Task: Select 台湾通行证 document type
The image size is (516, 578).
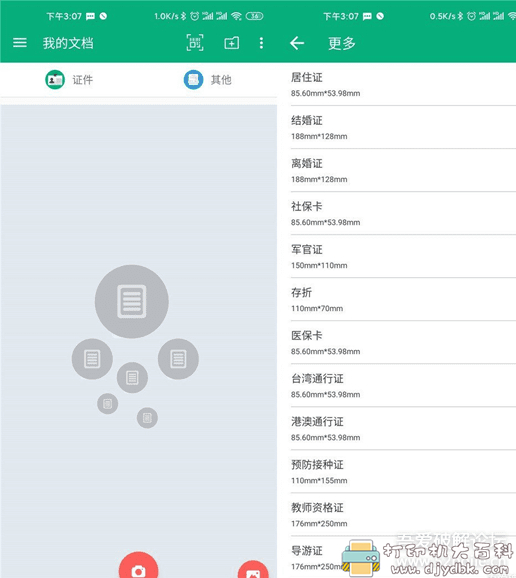Action: (403, 386)
